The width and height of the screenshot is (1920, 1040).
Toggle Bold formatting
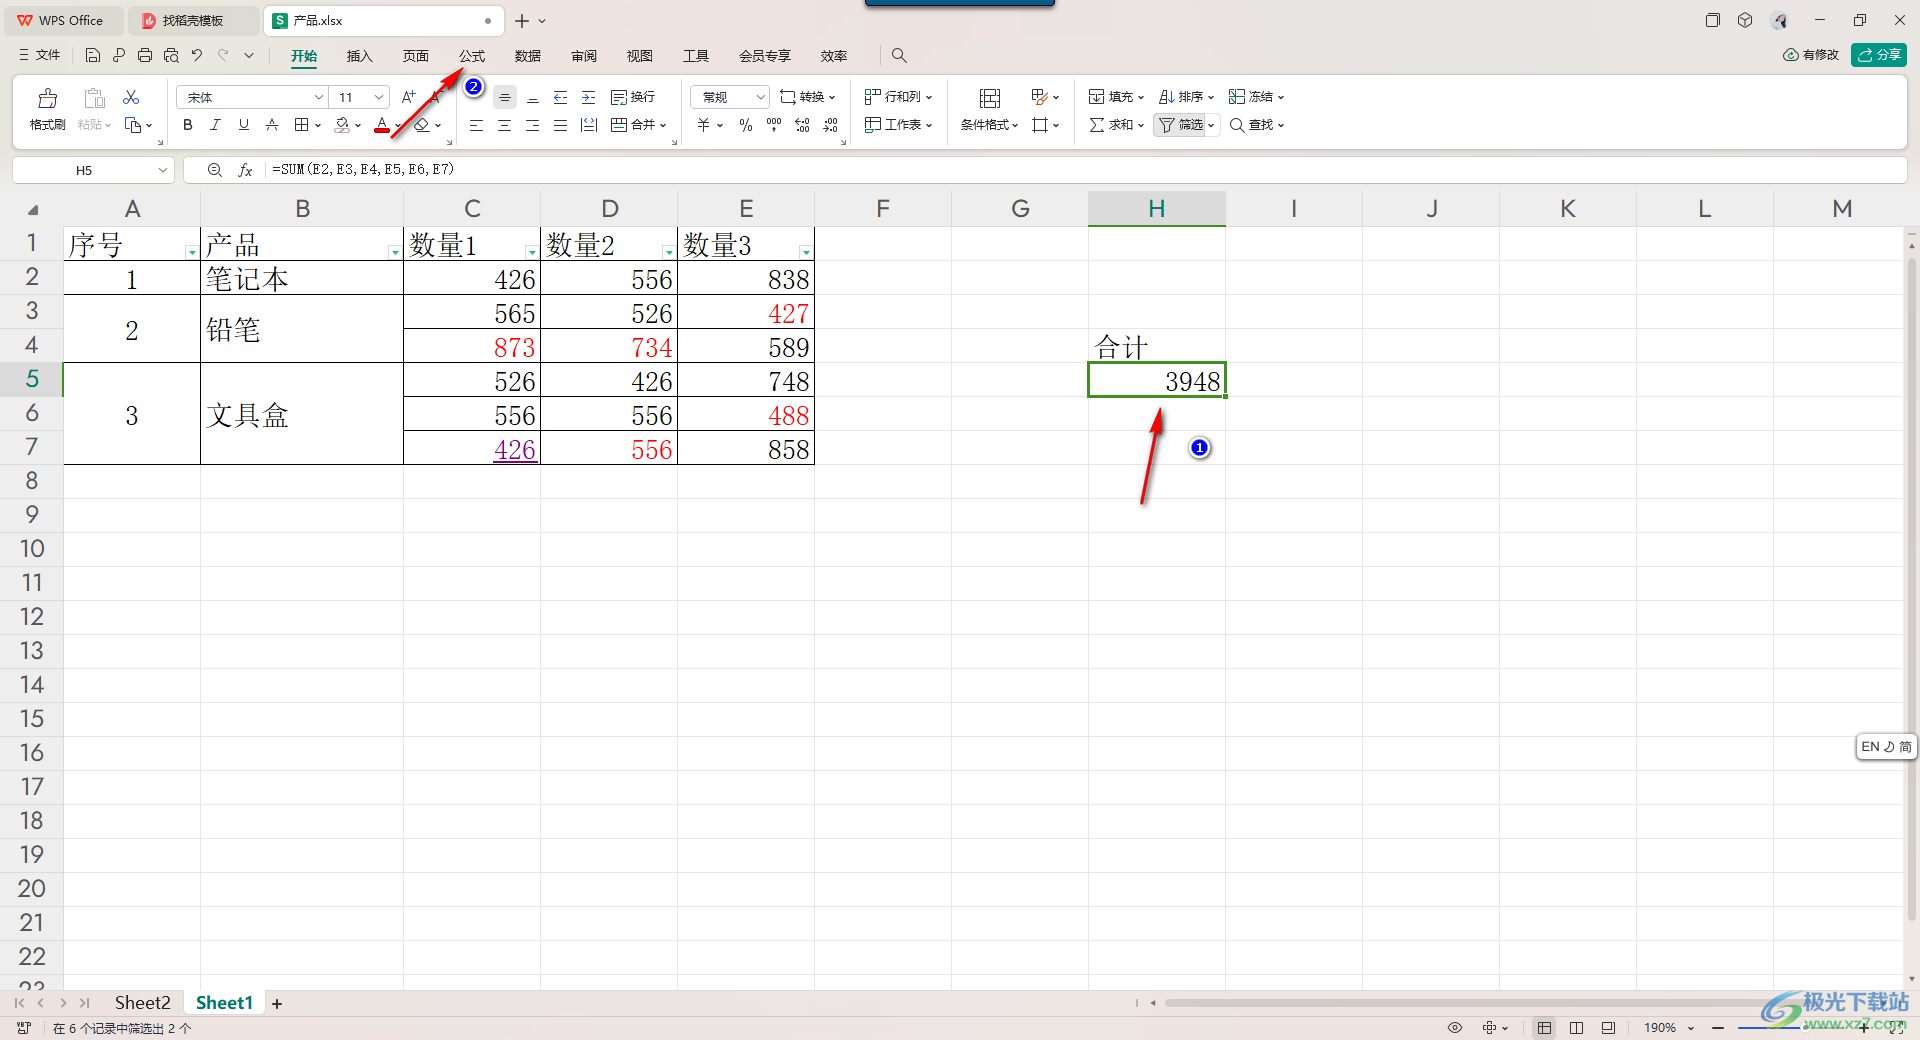click(x=187, y=125)
